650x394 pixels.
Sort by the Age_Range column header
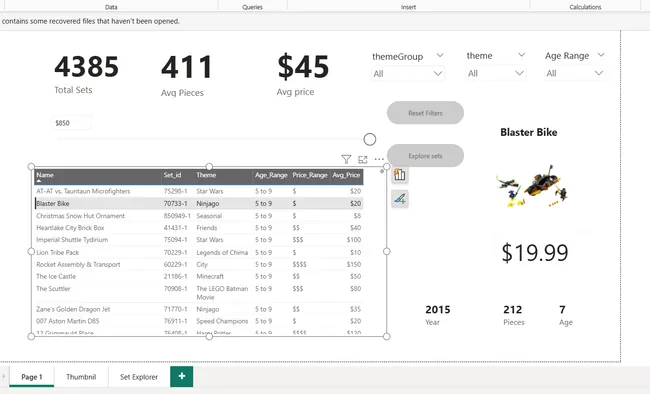pyautogui.click(x=271, y=175)
